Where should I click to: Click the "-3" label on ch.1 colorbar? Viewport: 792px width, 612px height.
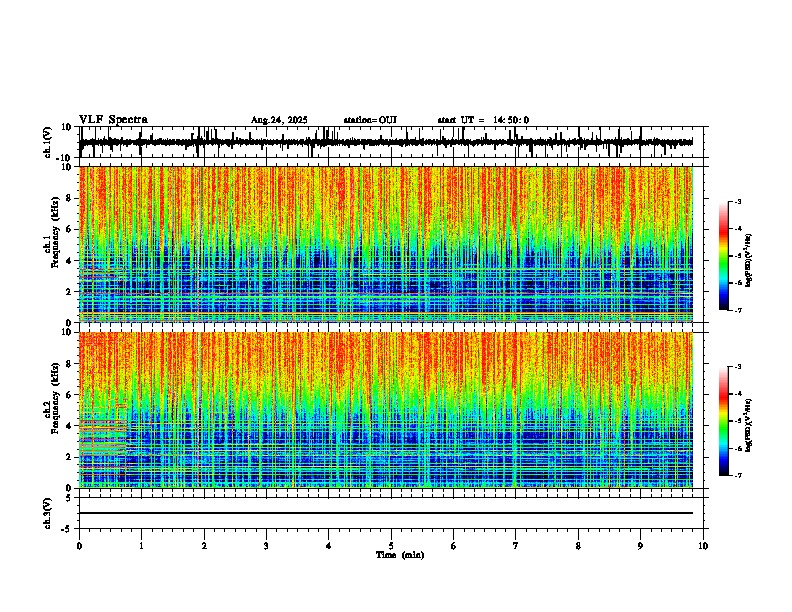point(737,202)
